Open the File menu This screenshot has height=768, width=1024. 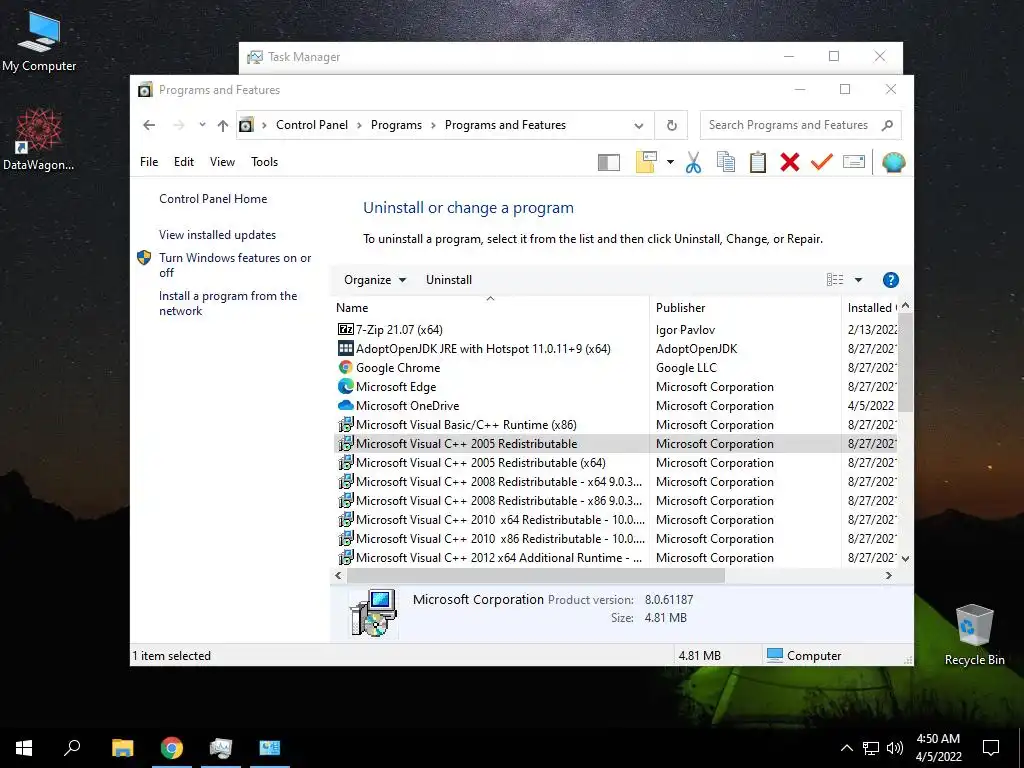[x=149, y=162]
